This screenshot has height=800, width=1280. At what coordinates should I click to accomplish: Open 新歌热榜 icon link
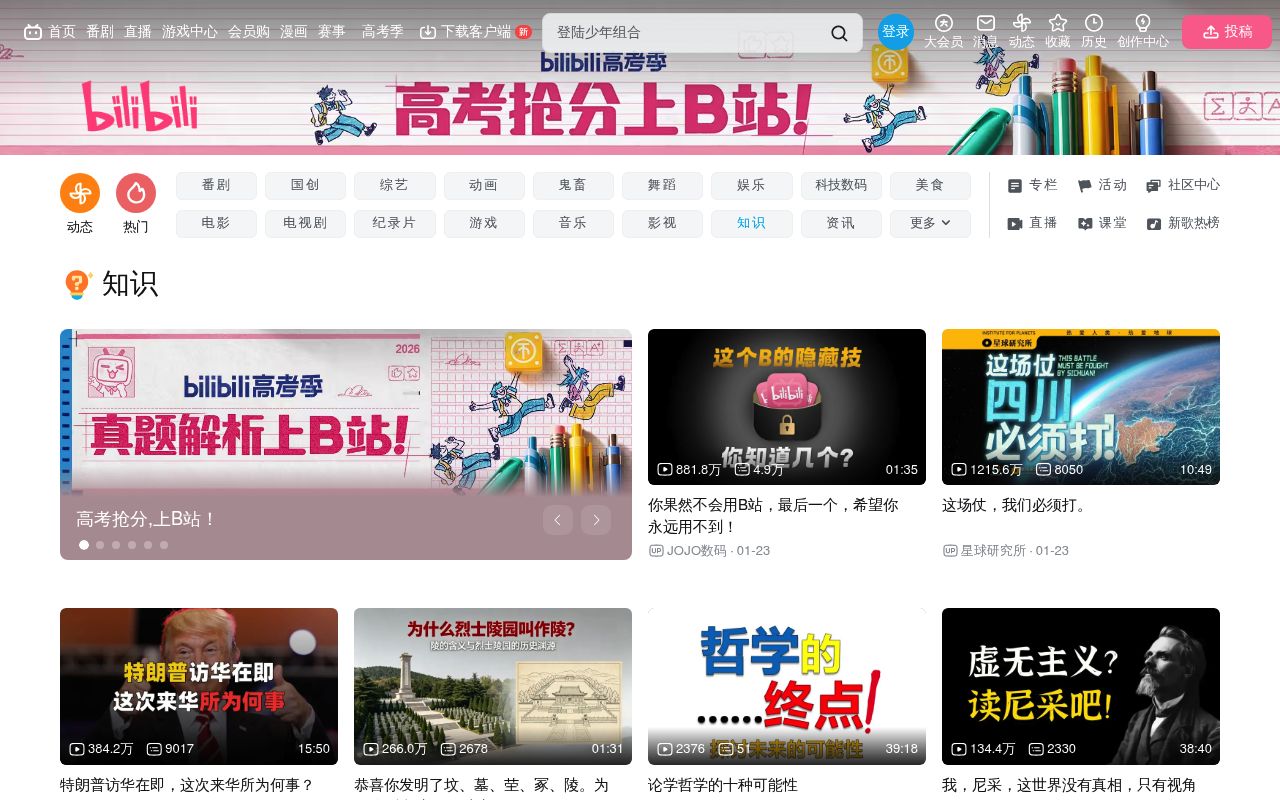1153,224
